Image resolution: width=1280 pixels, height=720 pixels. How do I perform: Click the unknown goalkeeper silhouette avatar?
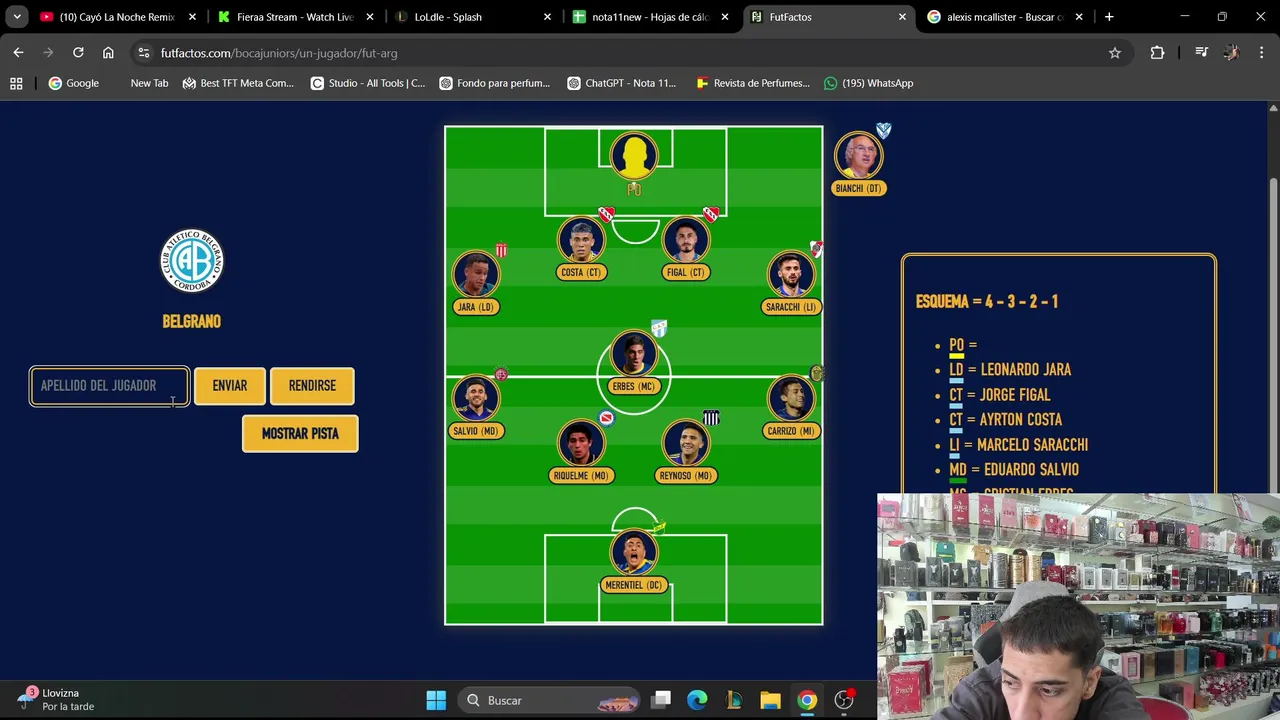click(634, 156)
